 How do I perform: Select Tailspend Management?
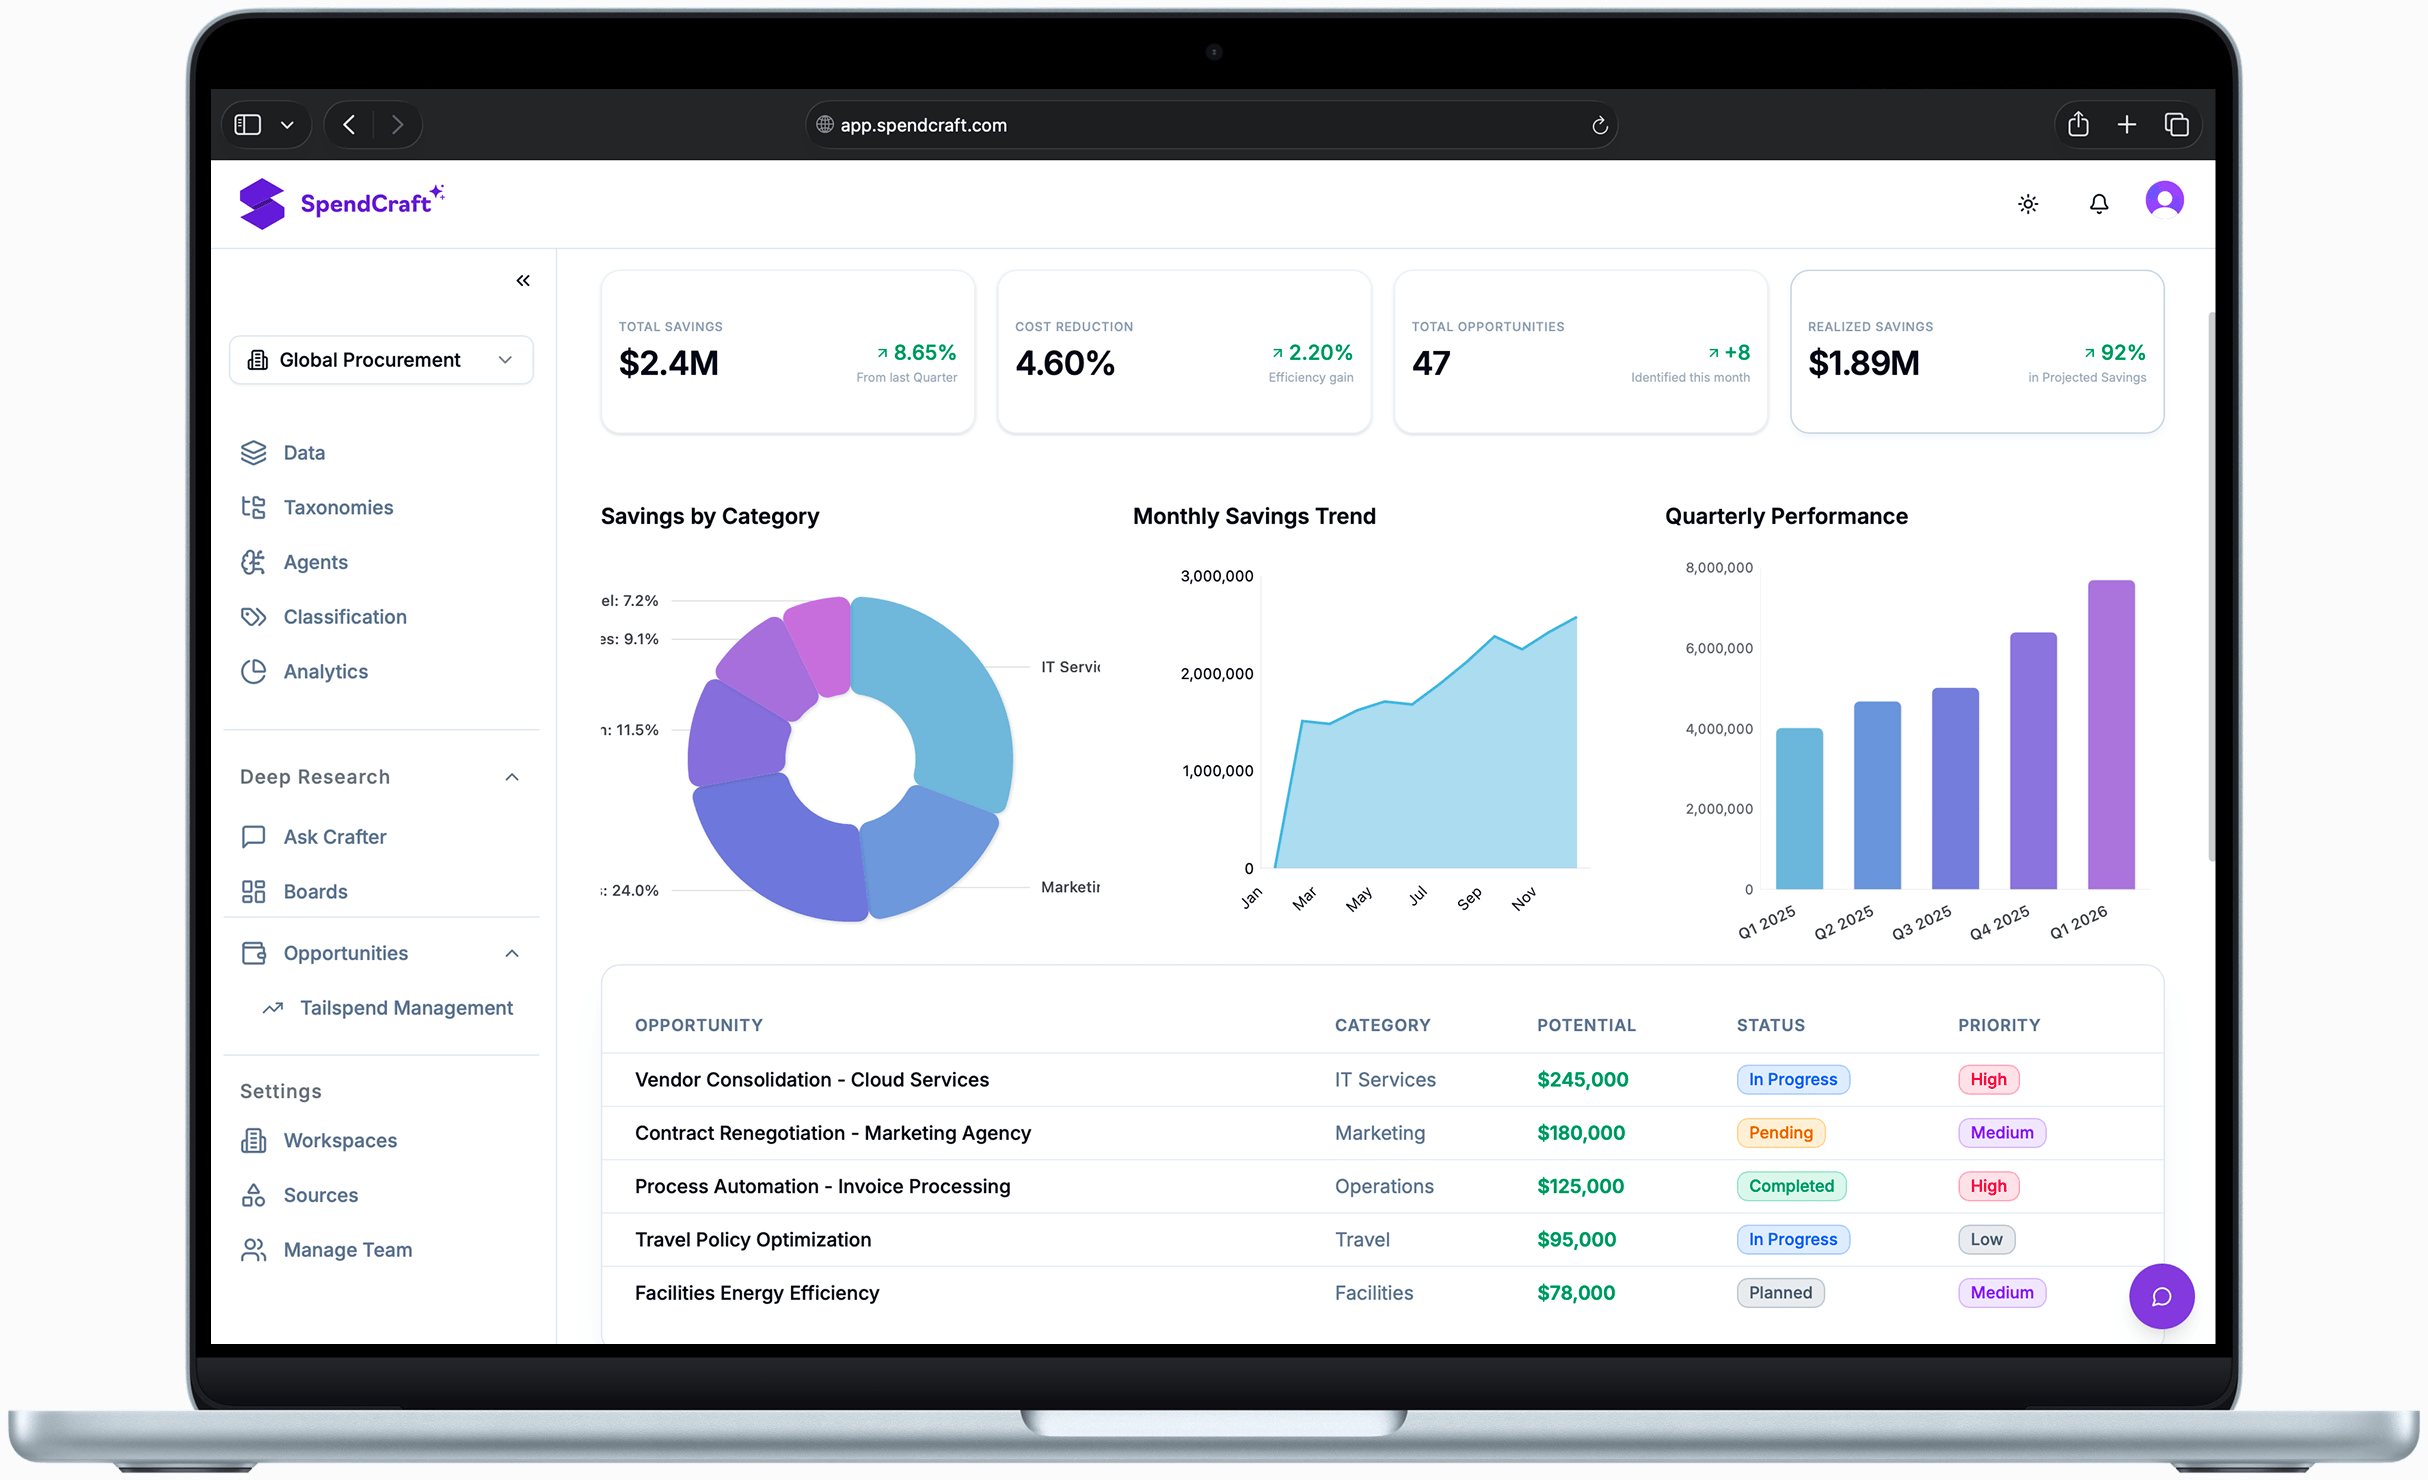(x=406, y=1007)
